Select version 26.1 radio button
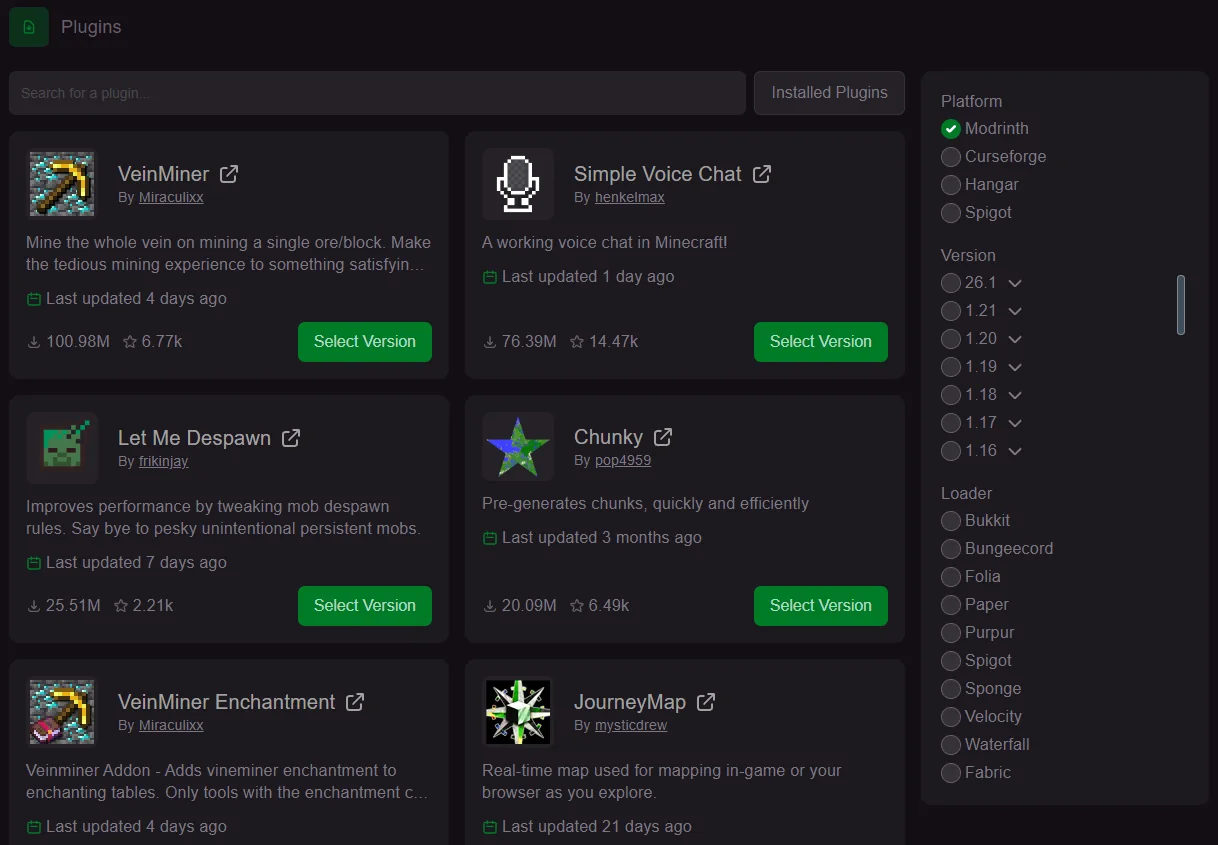Screen dimensions: 1218x845 [951, 283]
